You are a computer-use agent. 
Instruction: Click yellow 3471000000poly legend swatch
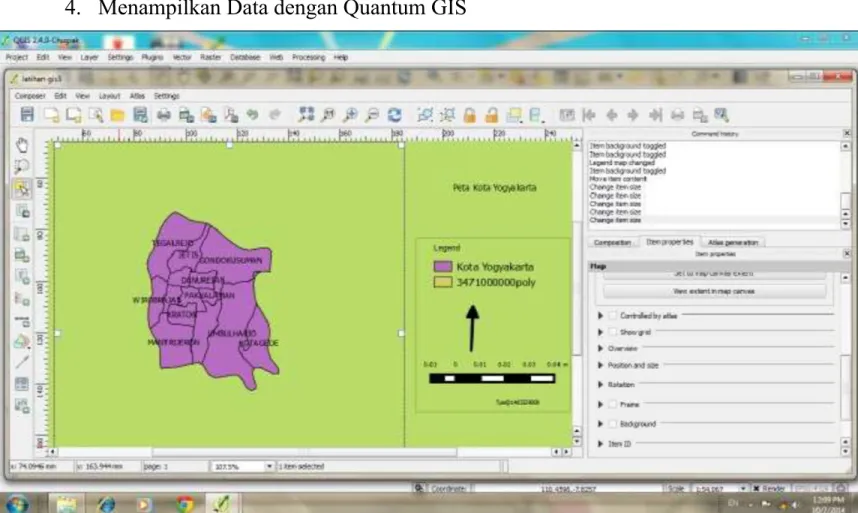tap(443, 282)
